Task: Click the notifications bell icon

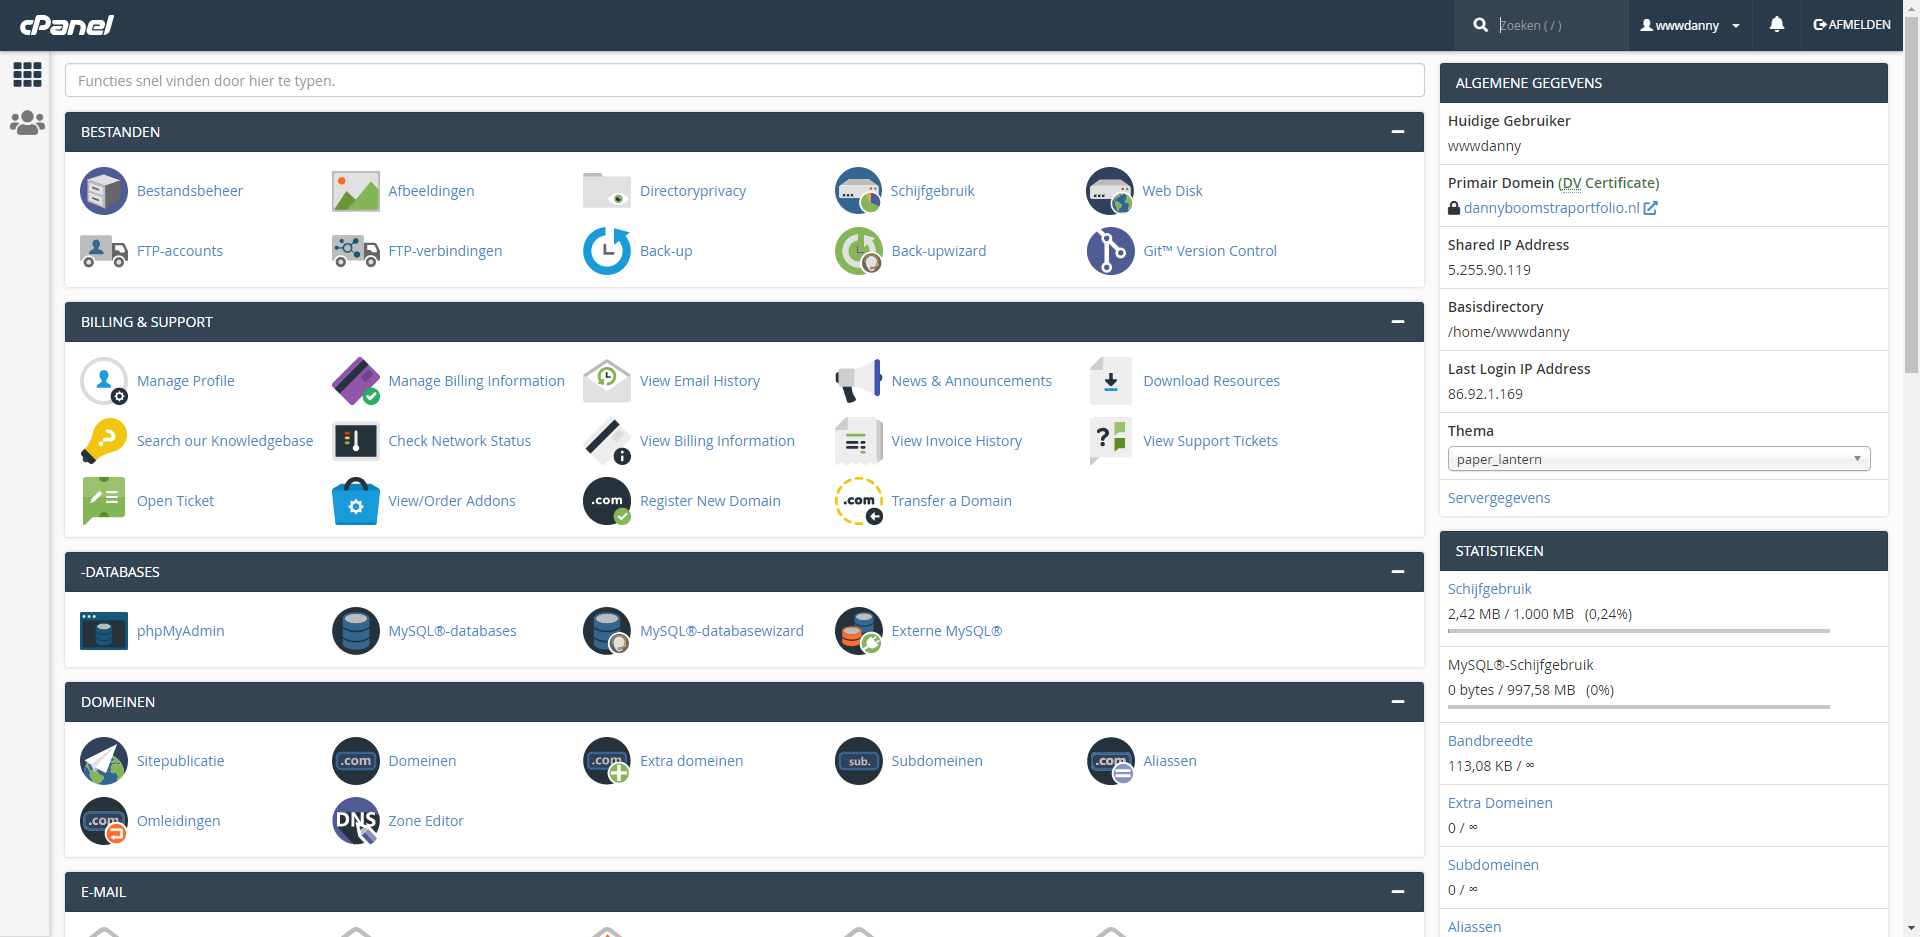Action: 1776,25
